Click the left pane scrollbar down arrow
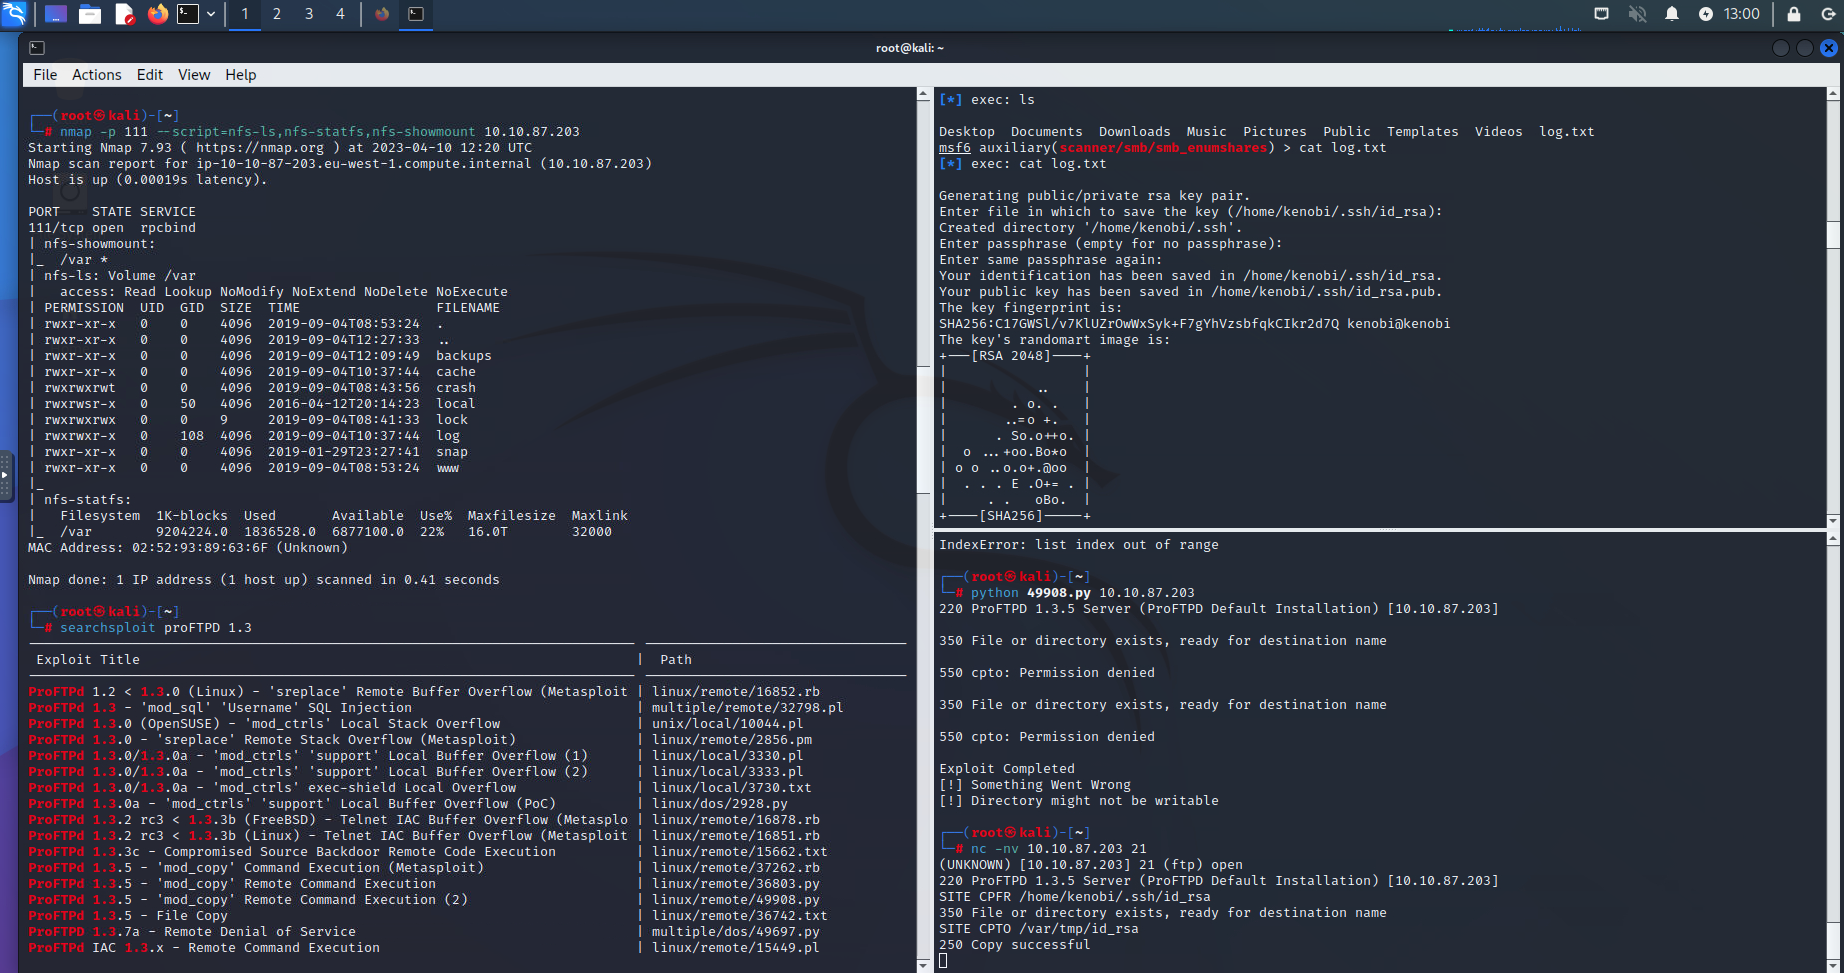 pos(923,965)
